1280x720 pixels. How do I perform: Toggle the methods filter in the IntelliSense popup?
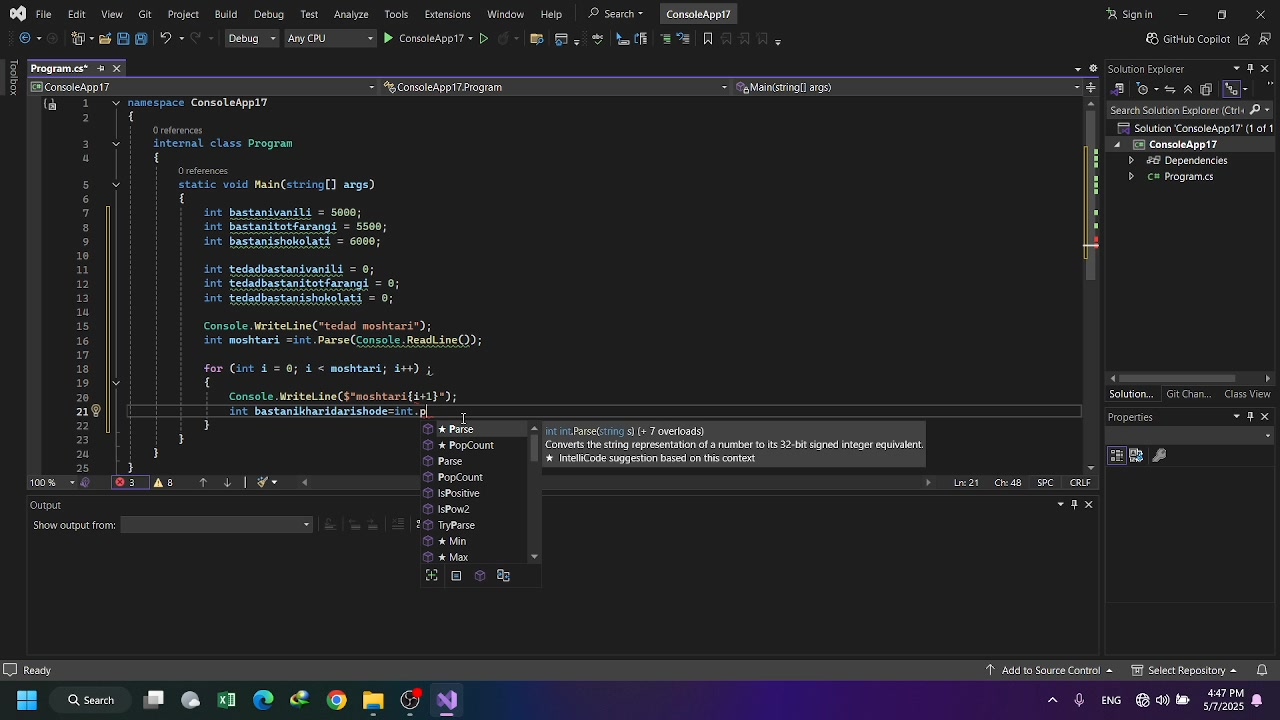(x=480, y=576)
